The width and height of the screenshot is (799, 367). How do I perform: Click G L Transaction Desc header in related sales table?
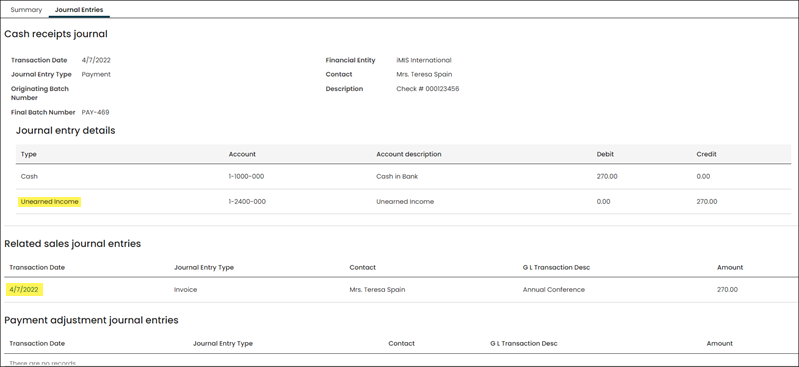[556, 267]
